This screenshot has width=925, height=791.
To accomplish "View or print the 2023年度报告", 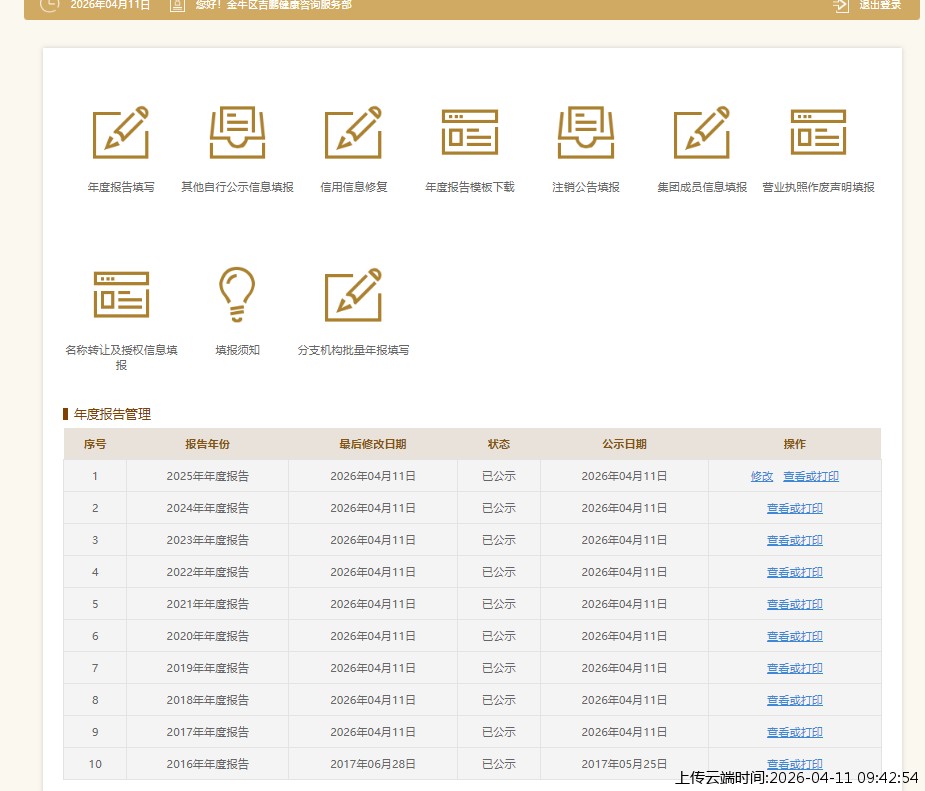I will [x=795, y=540].
